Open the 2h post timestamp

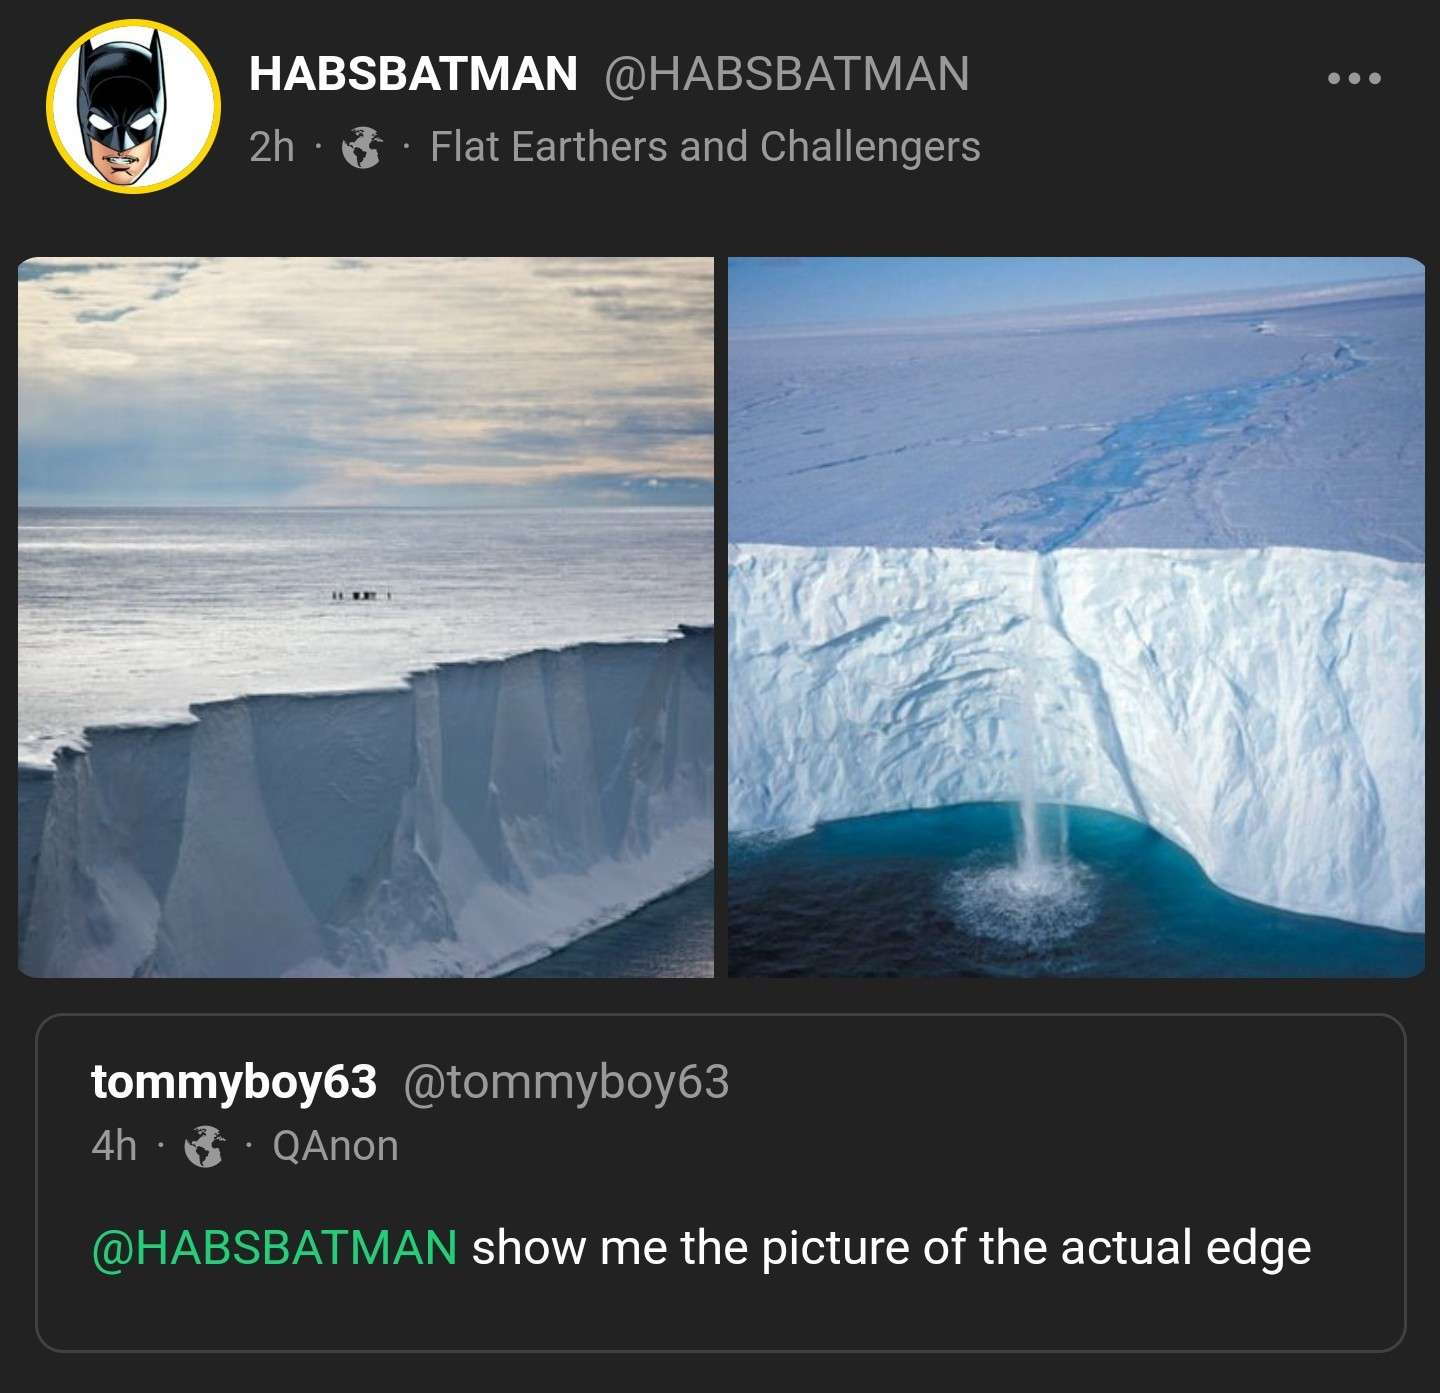click(271, 147)
